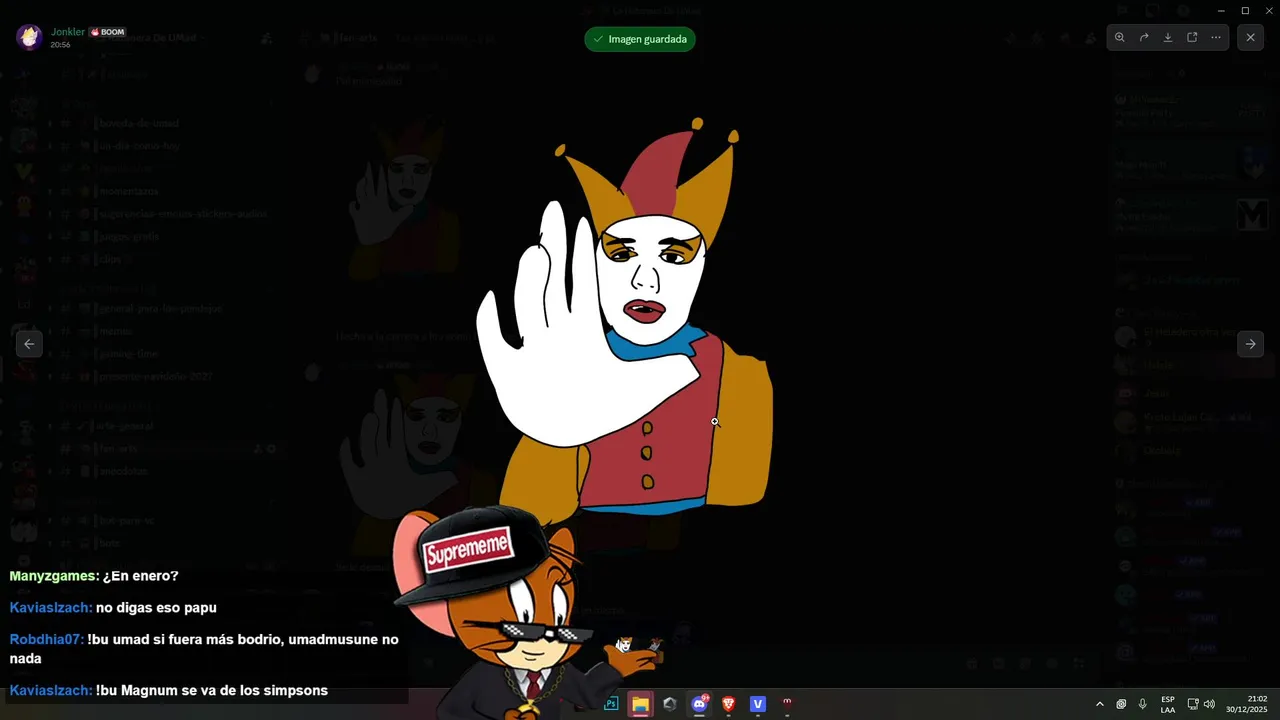The width and height of the screenshot is (1280, 720).
Task: Open the Unity hub icon in the taskbar
Action: tap(670, 704)
